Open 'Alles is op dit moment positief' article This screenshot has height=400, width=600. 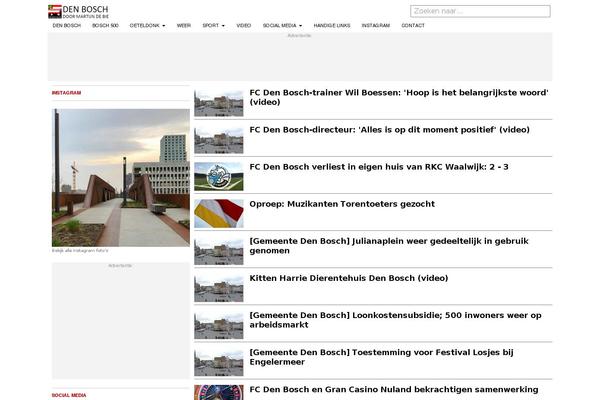(x=390, y=130)
